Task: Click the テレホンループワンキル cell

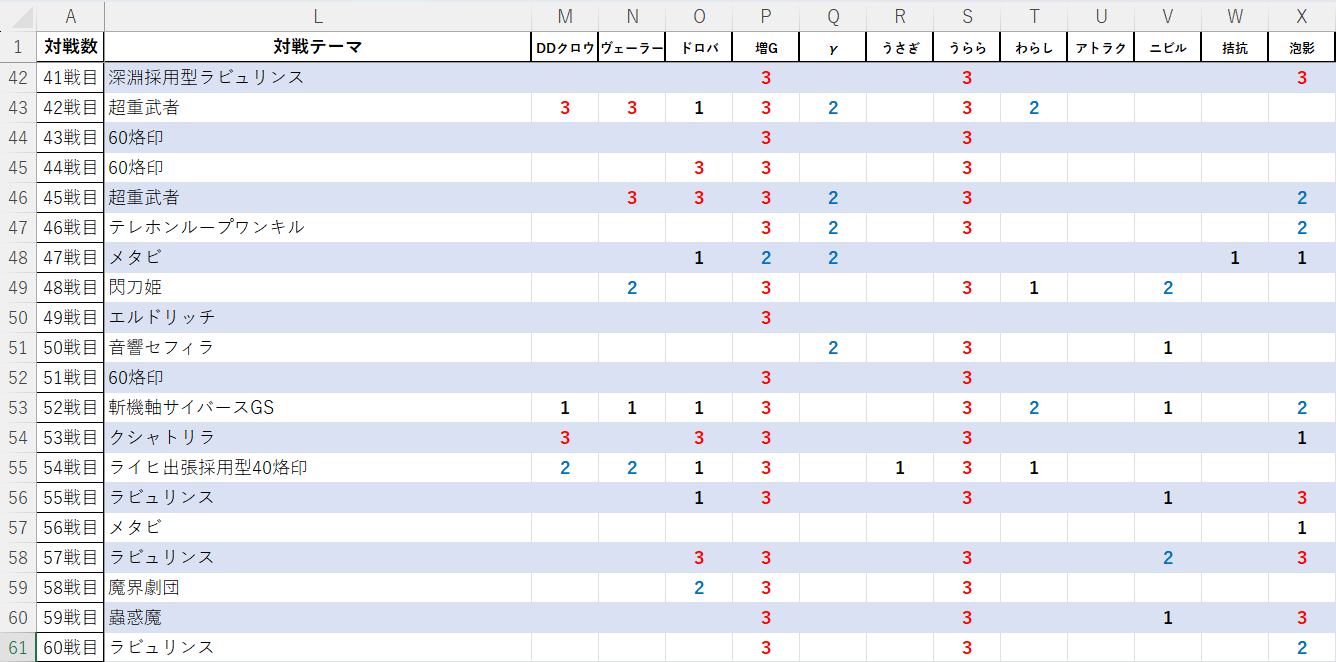Action: [x=318, y=227]
